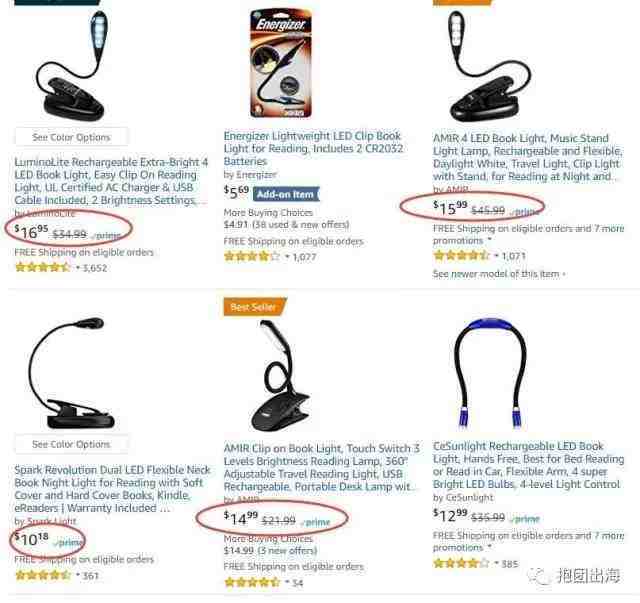Open the LuminoLite Rechargeable Extra-Bright title link
The height and width of the screenshot is (603, 640).
[111, 181]
